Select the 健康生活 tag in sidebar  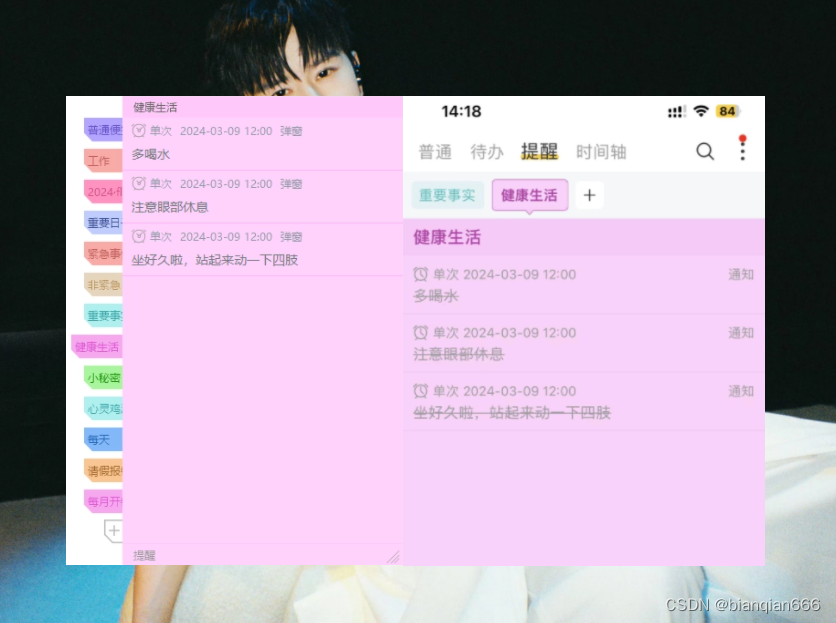tap(97, 347)
